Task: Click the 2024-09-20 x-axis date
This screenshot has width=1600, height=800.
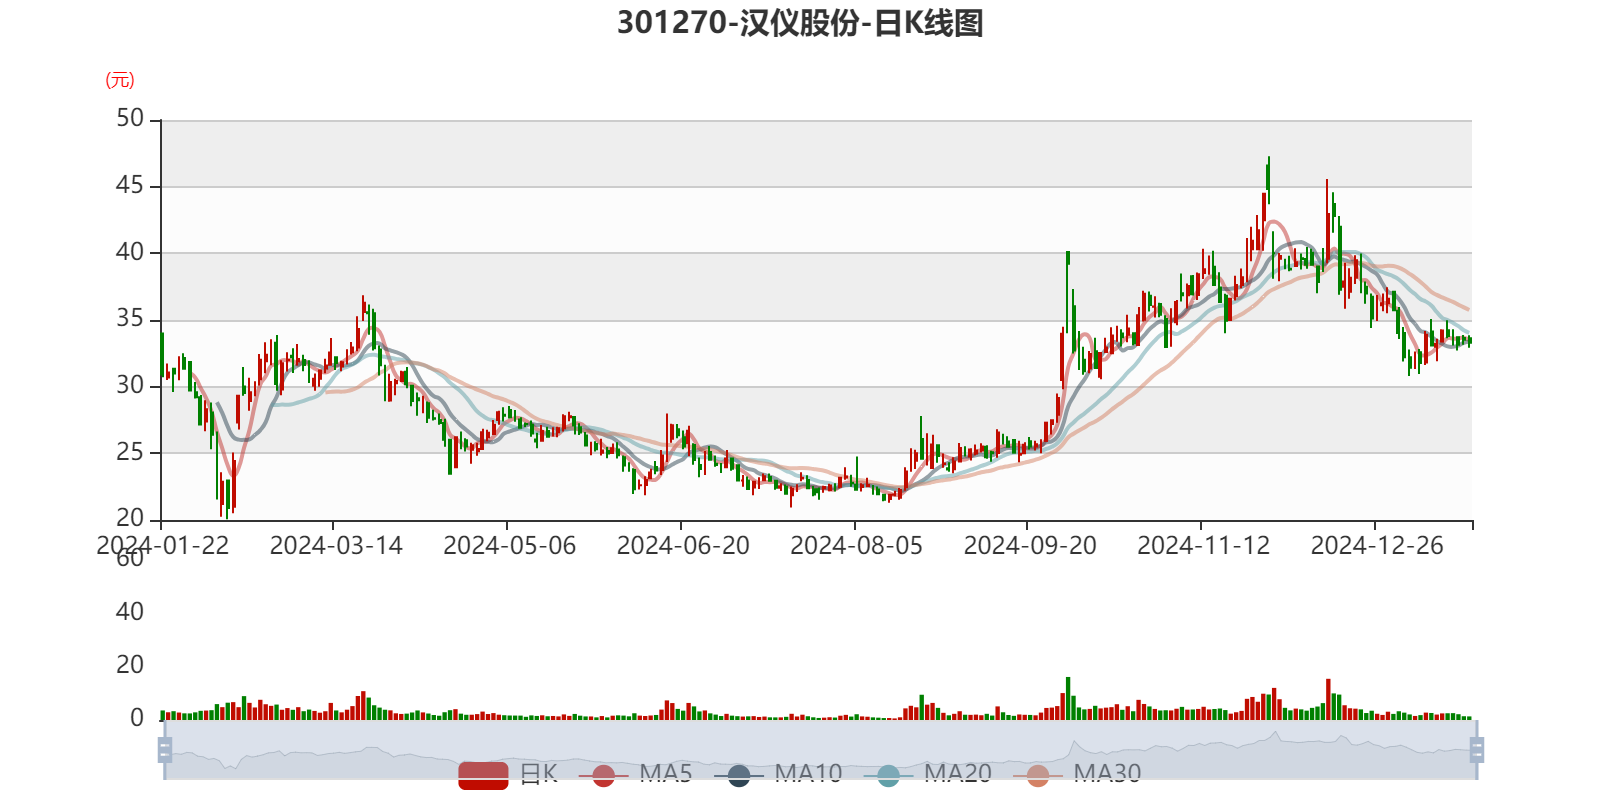Action: pyautogui.click(x=1030, y=545)
